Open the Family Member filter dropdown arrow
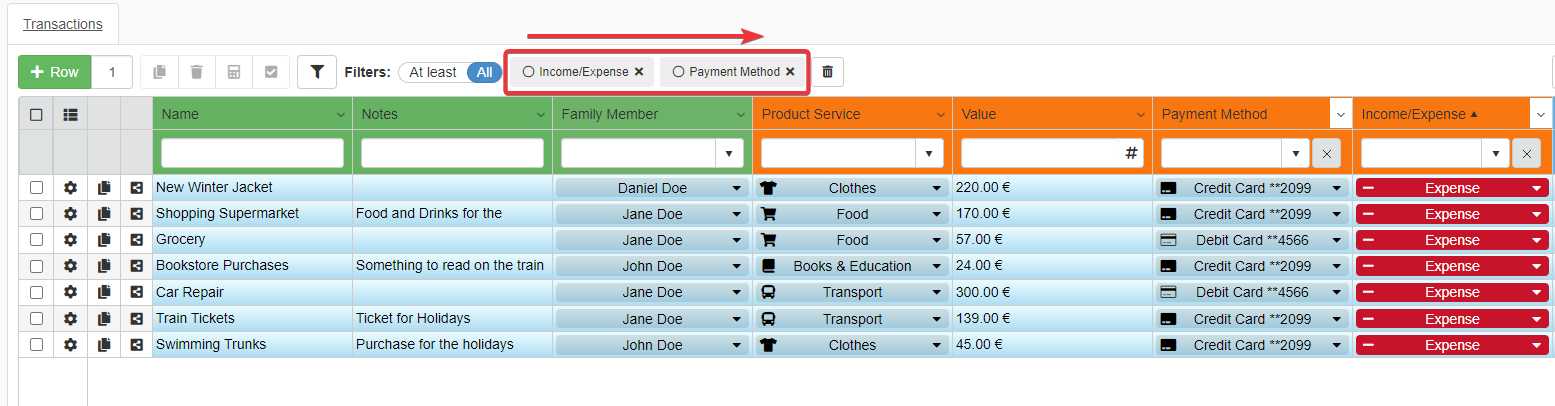 tap(728, 153)
